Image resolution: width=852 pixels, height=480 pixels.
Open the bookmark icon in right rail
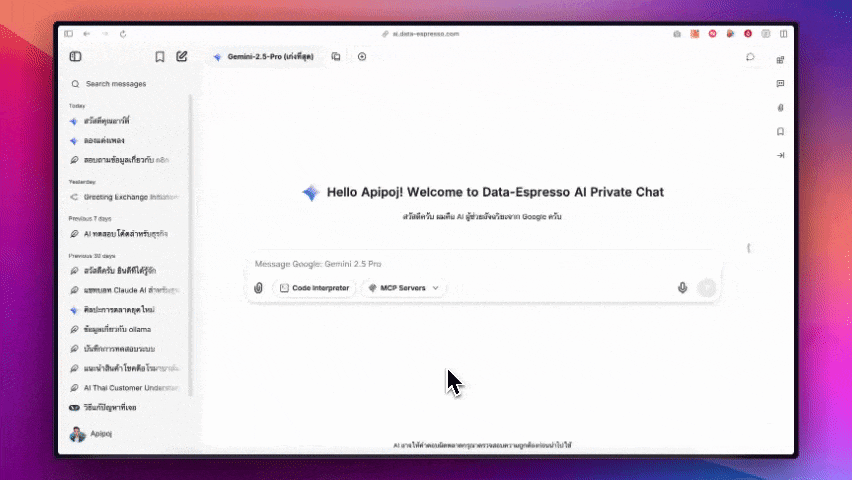tap(780, 132)
